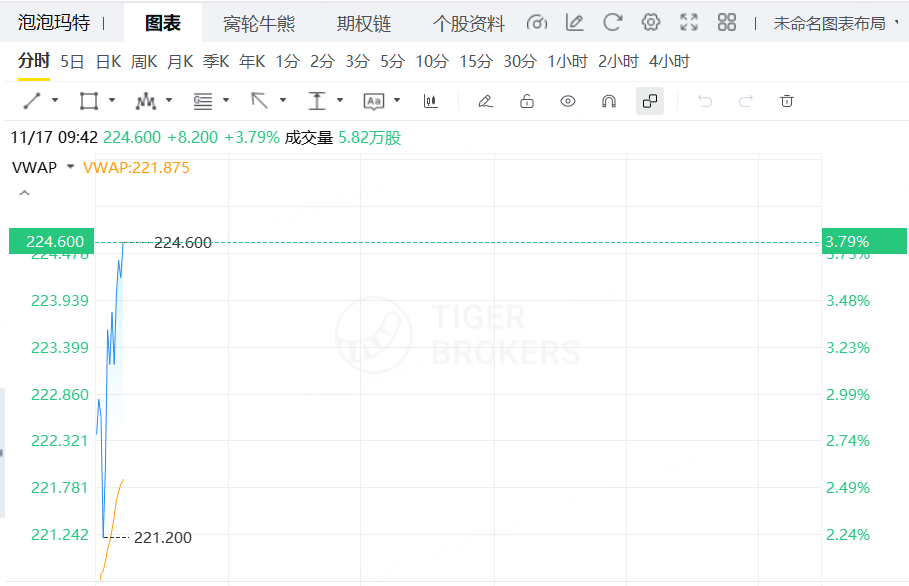
Task: Open the chart grid layout icon
Action: pos(726,23)
